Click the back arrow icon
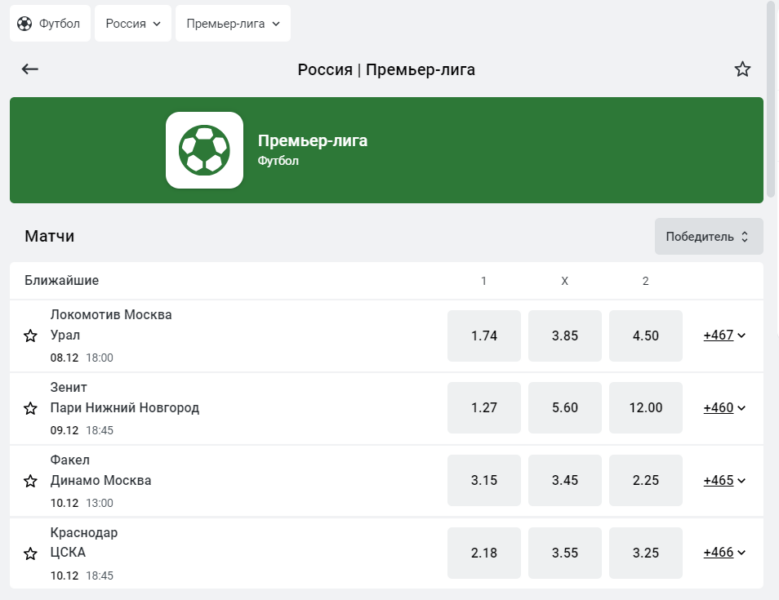The height and width of the screenshot is (600, 779). pyautogui.click(x=30, y=69)
